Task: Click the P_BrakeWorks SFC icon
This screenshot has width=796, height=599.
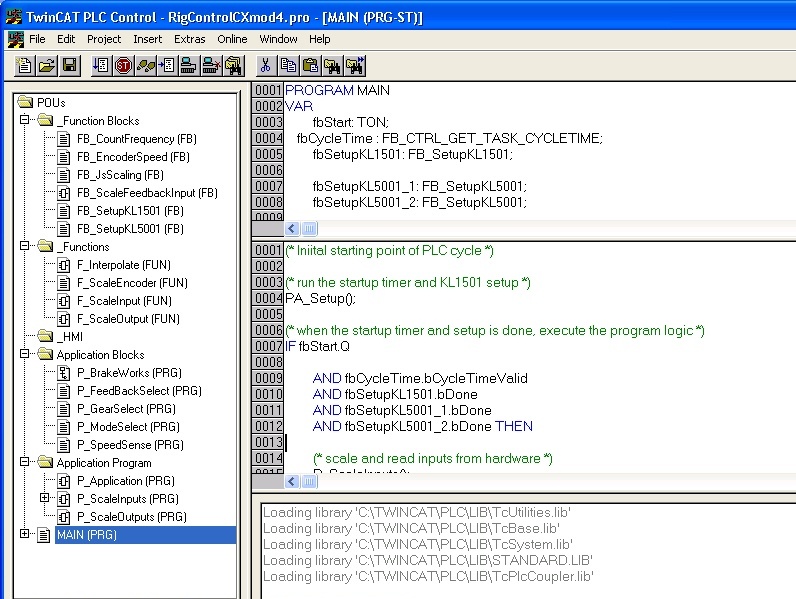Action: point(63,373)
